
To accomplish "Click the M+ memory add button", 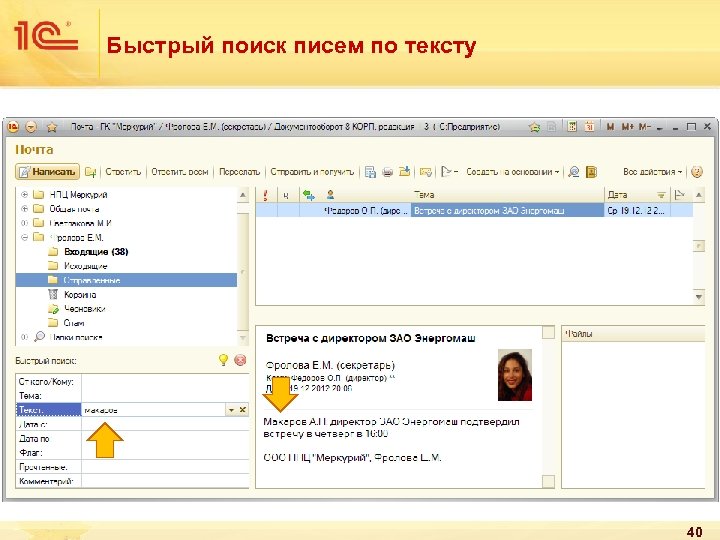I will tap(627, 126).
